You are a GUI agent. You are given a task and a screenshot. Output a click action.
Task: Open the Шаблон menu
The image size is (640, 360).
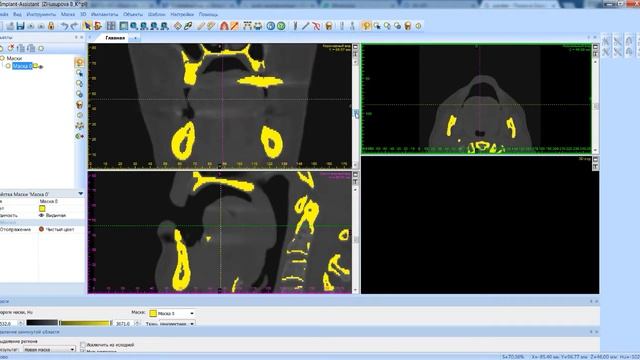(156, 14)
